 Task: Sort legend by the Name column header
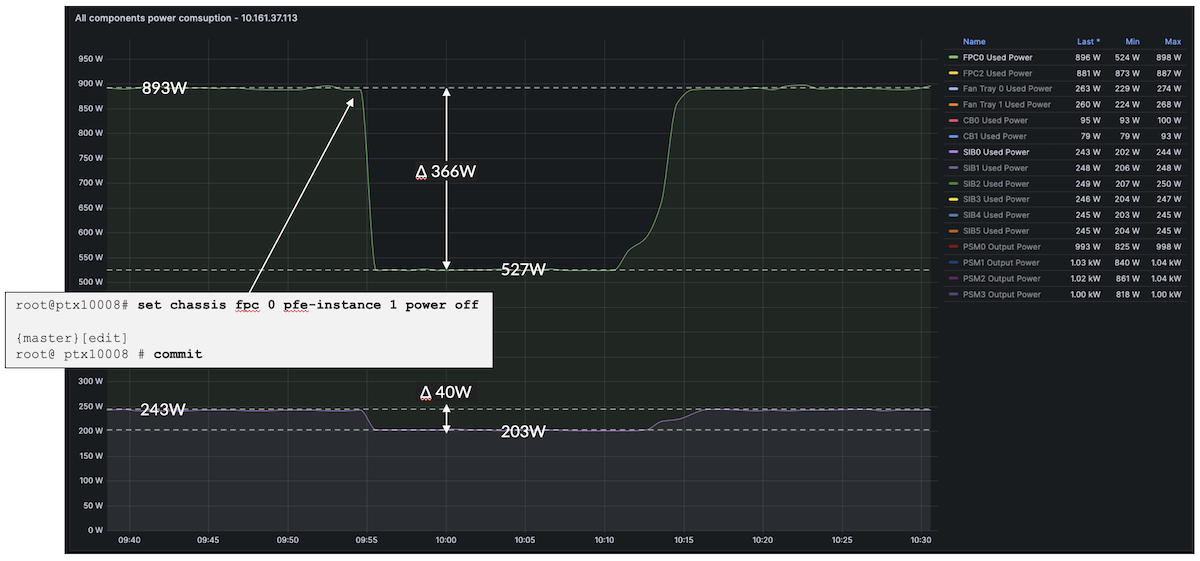974,42
